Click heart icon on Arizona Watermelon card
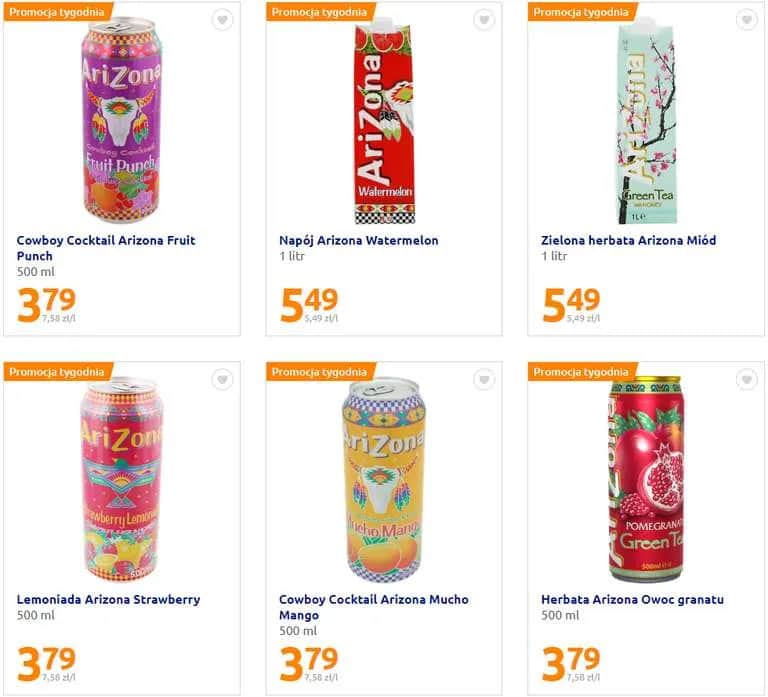Screen dimensions: 768x697 coord(484,20)
